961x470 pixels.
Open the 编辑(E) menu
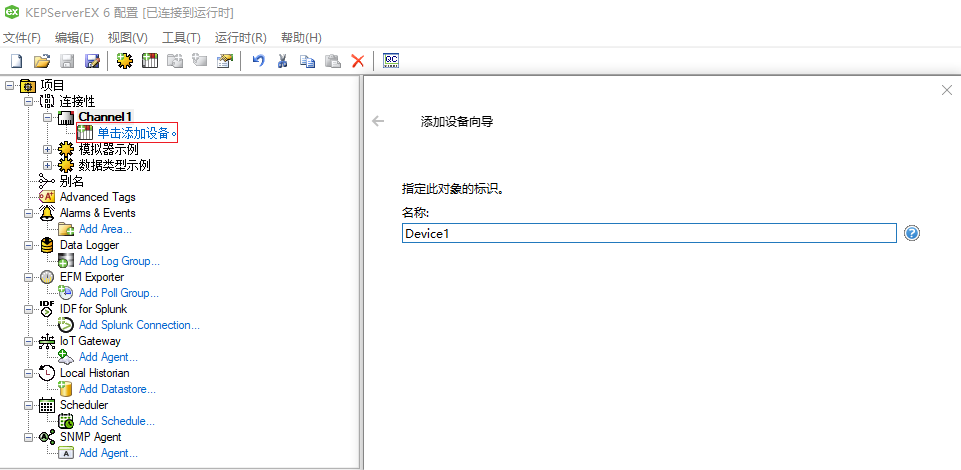(x=74, y=37)
